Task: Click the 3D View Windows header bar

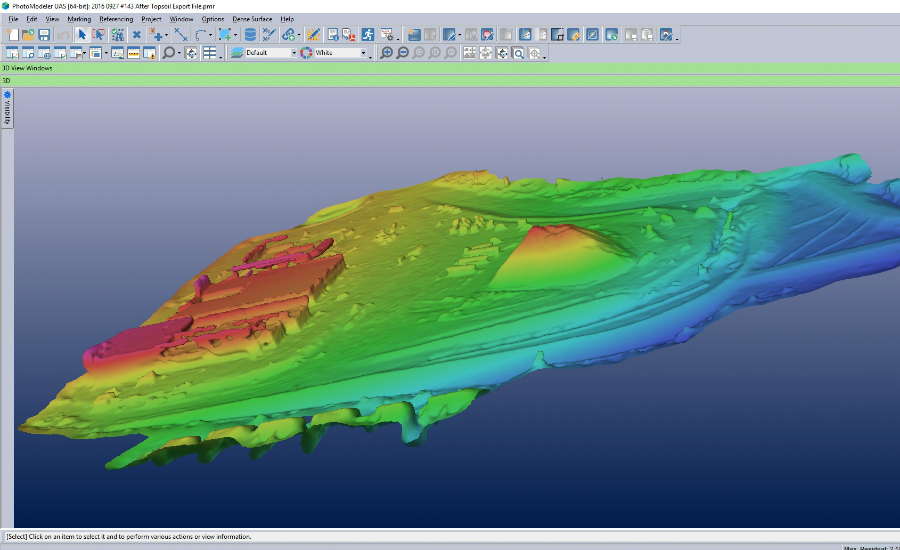Action: click(x=450, y=68)
